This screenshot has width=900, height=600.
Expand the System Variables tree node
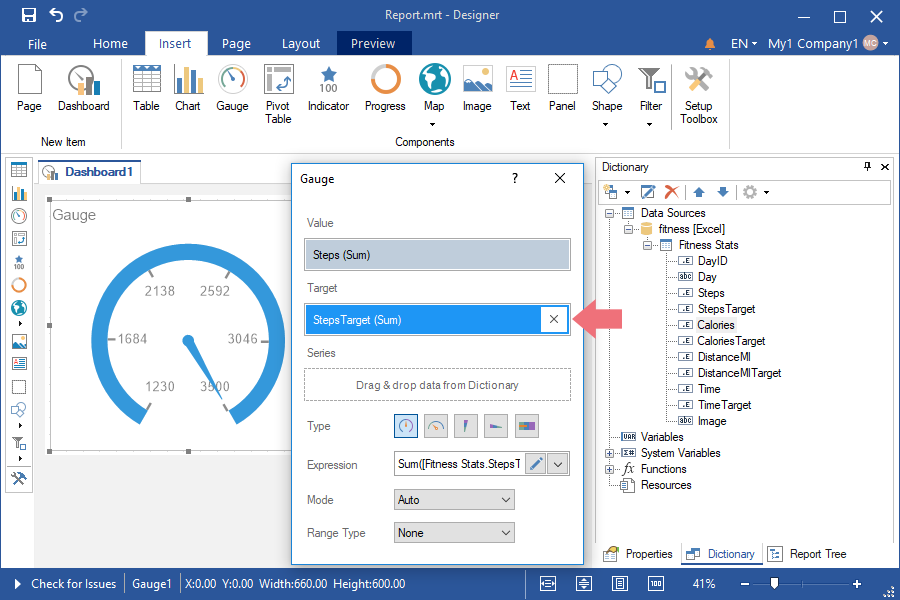coord(610,453)
